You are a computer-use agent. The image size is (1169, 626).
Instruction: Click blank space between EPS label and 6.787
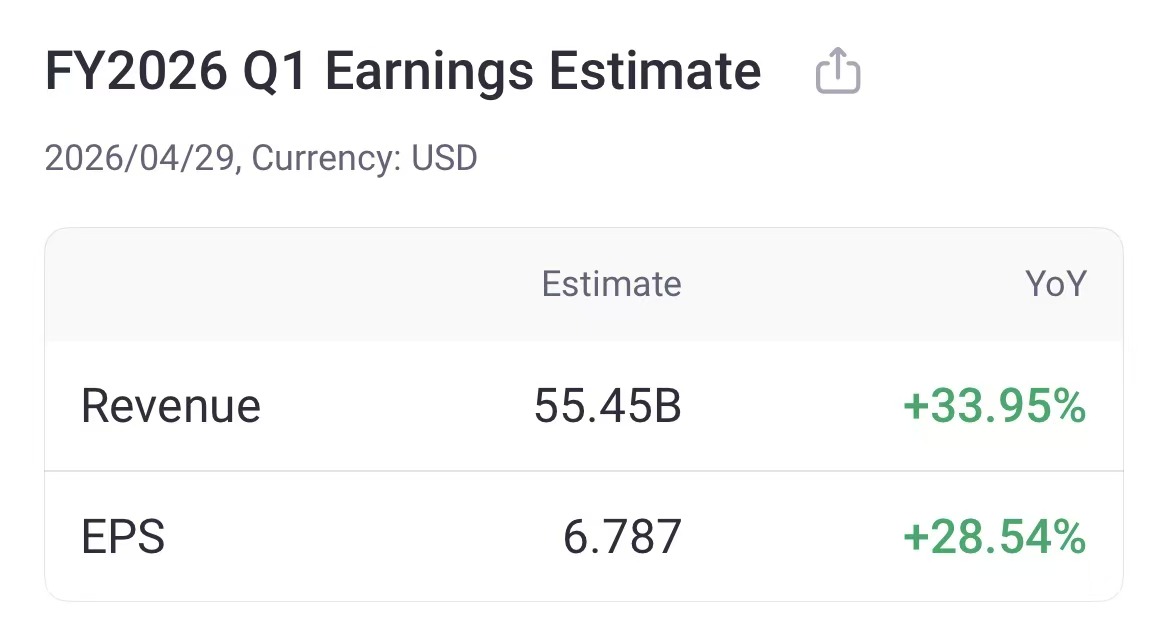tap(360, 537)
